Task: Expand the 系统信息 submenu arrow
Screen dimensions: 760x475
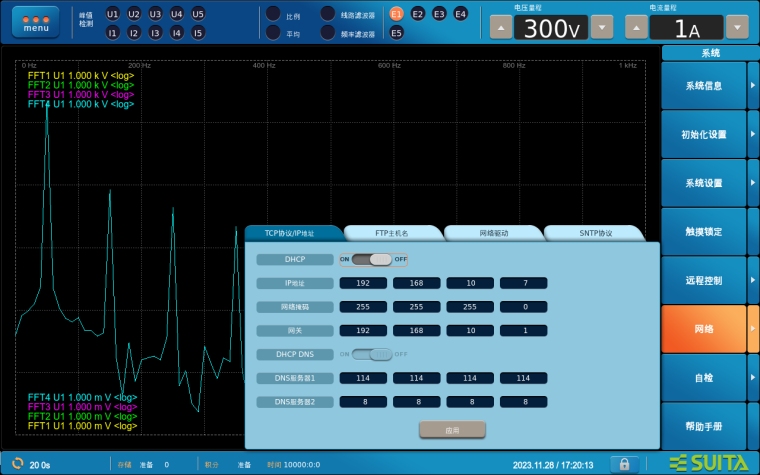Action: (x=753, y=86)
